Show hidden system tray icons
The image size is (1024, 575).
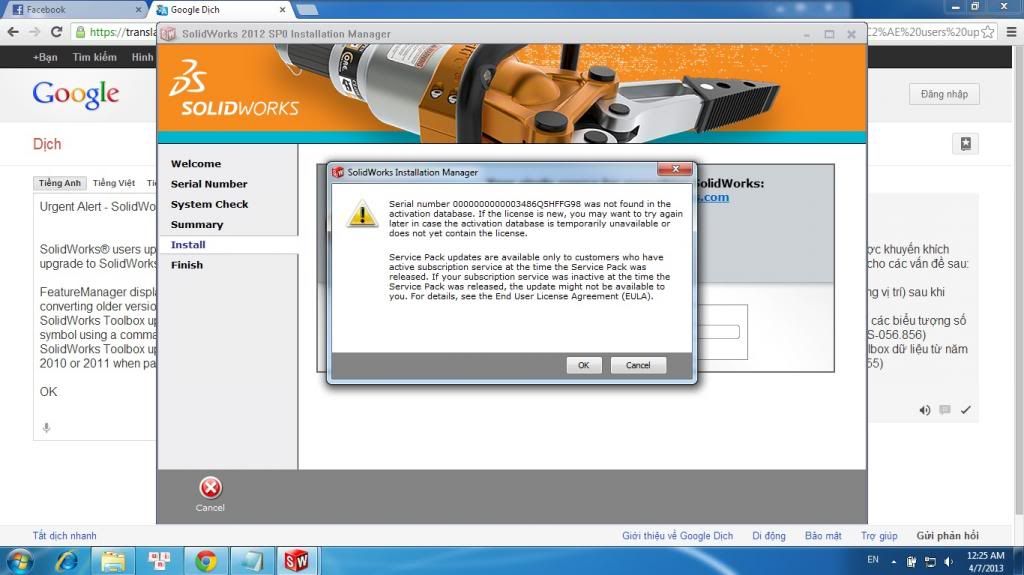pos(893,561)
